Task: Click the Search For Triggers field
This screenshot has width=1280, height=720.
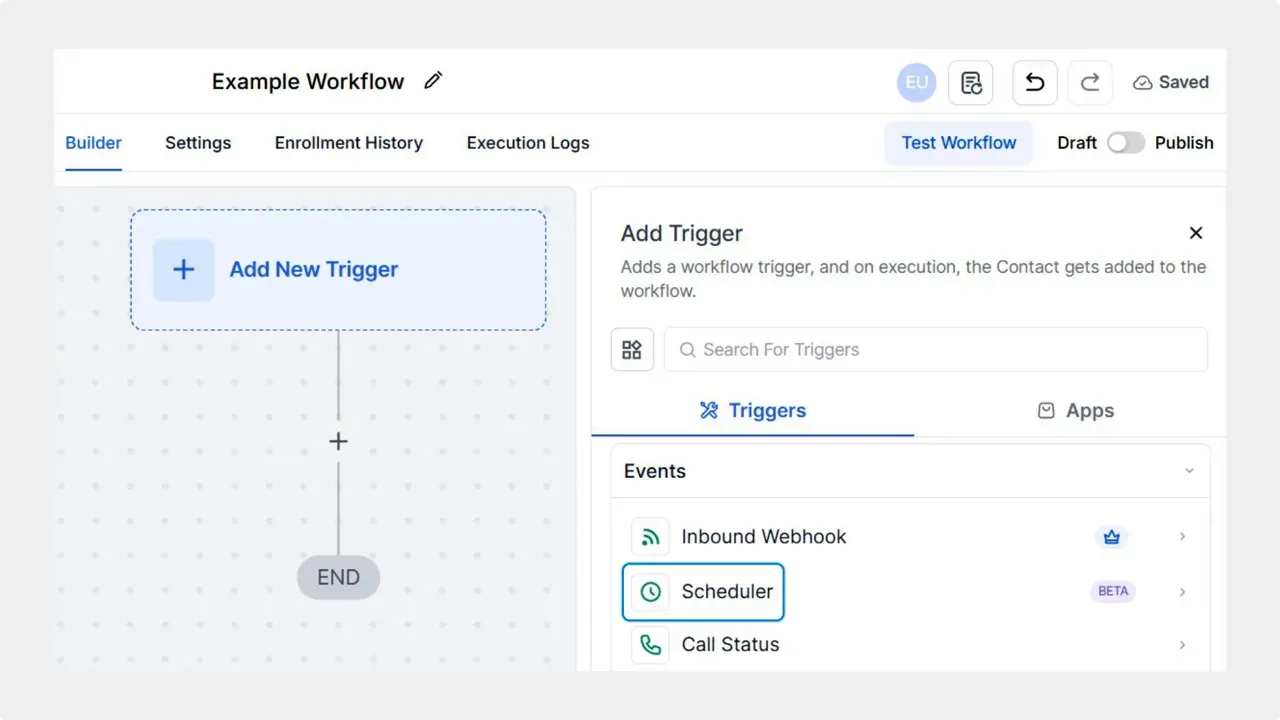Action: tap(935, 349)
